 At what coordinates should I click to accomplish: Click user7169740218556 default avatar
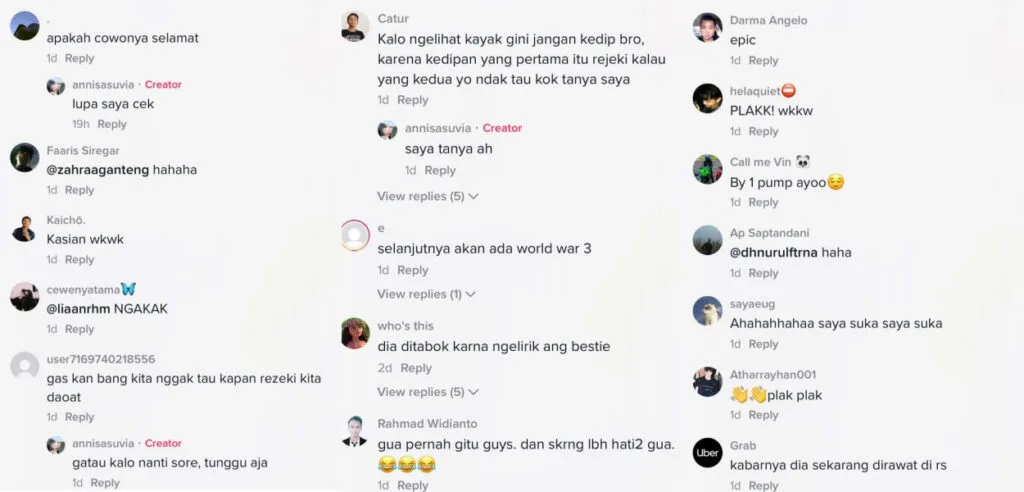coord(25,366)
